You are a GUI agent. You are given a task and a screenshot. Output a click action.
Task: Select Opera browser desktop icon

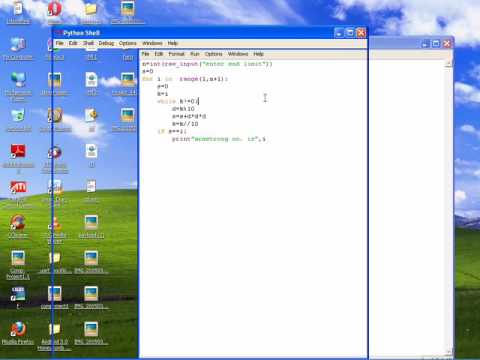(54, 12)
